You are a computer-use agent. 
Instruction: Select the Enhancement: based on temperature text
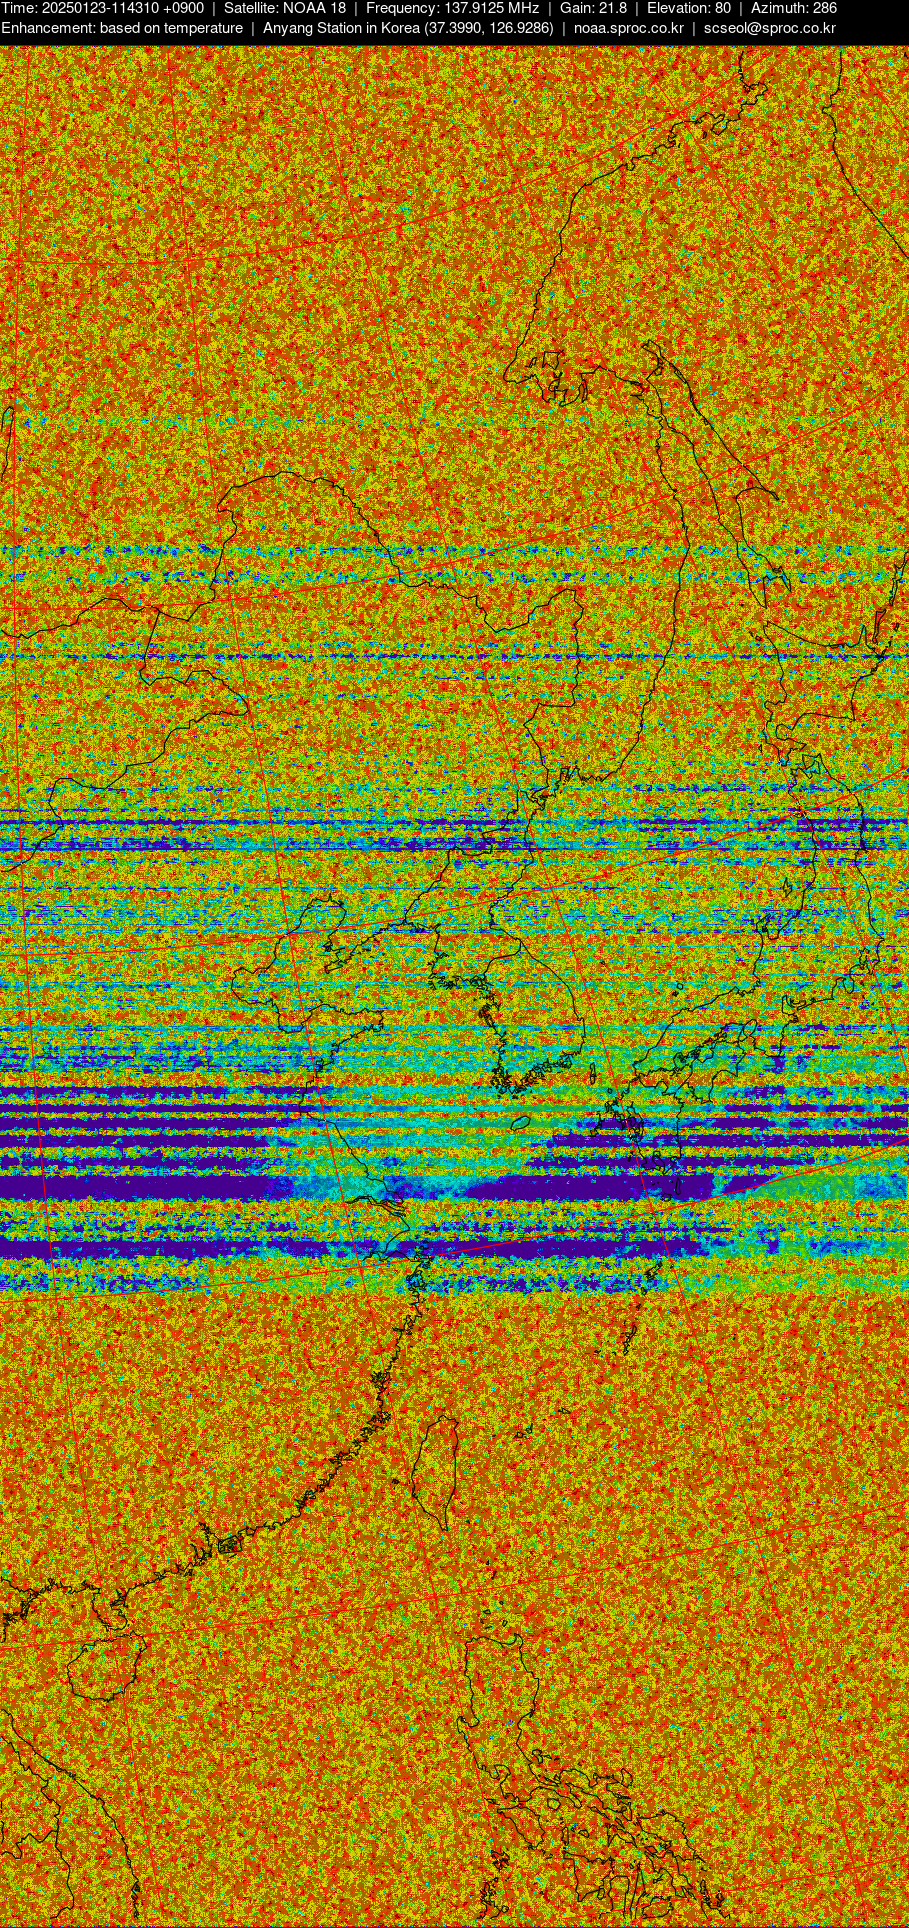click(x=122, y=28)
